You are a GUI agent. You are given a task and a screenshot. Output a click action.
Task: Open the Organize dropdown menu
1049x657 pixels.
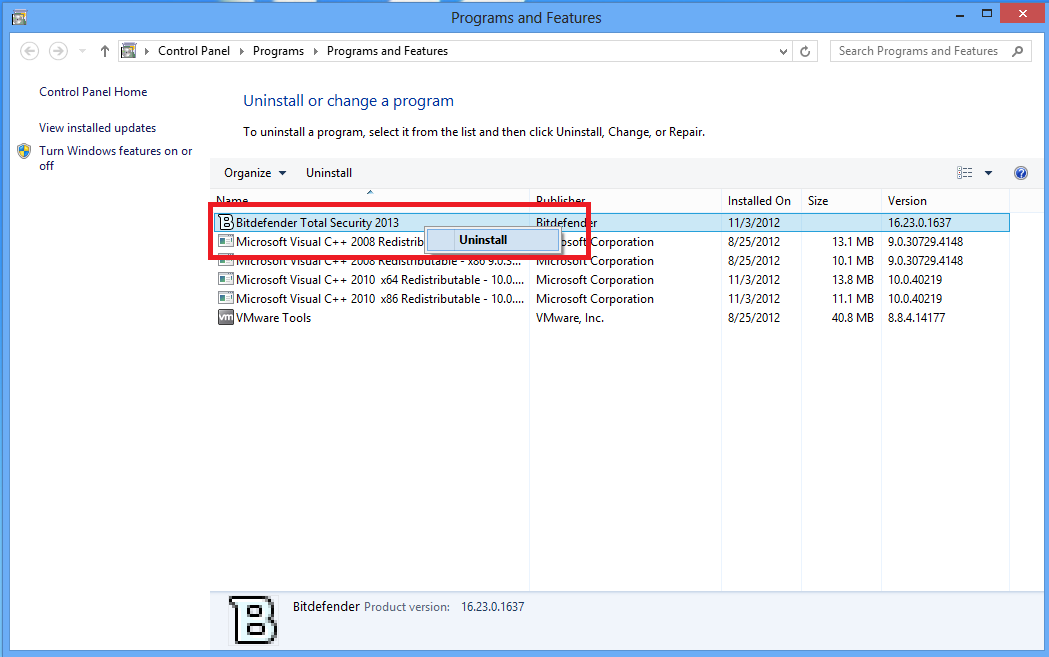coord(255,173)
